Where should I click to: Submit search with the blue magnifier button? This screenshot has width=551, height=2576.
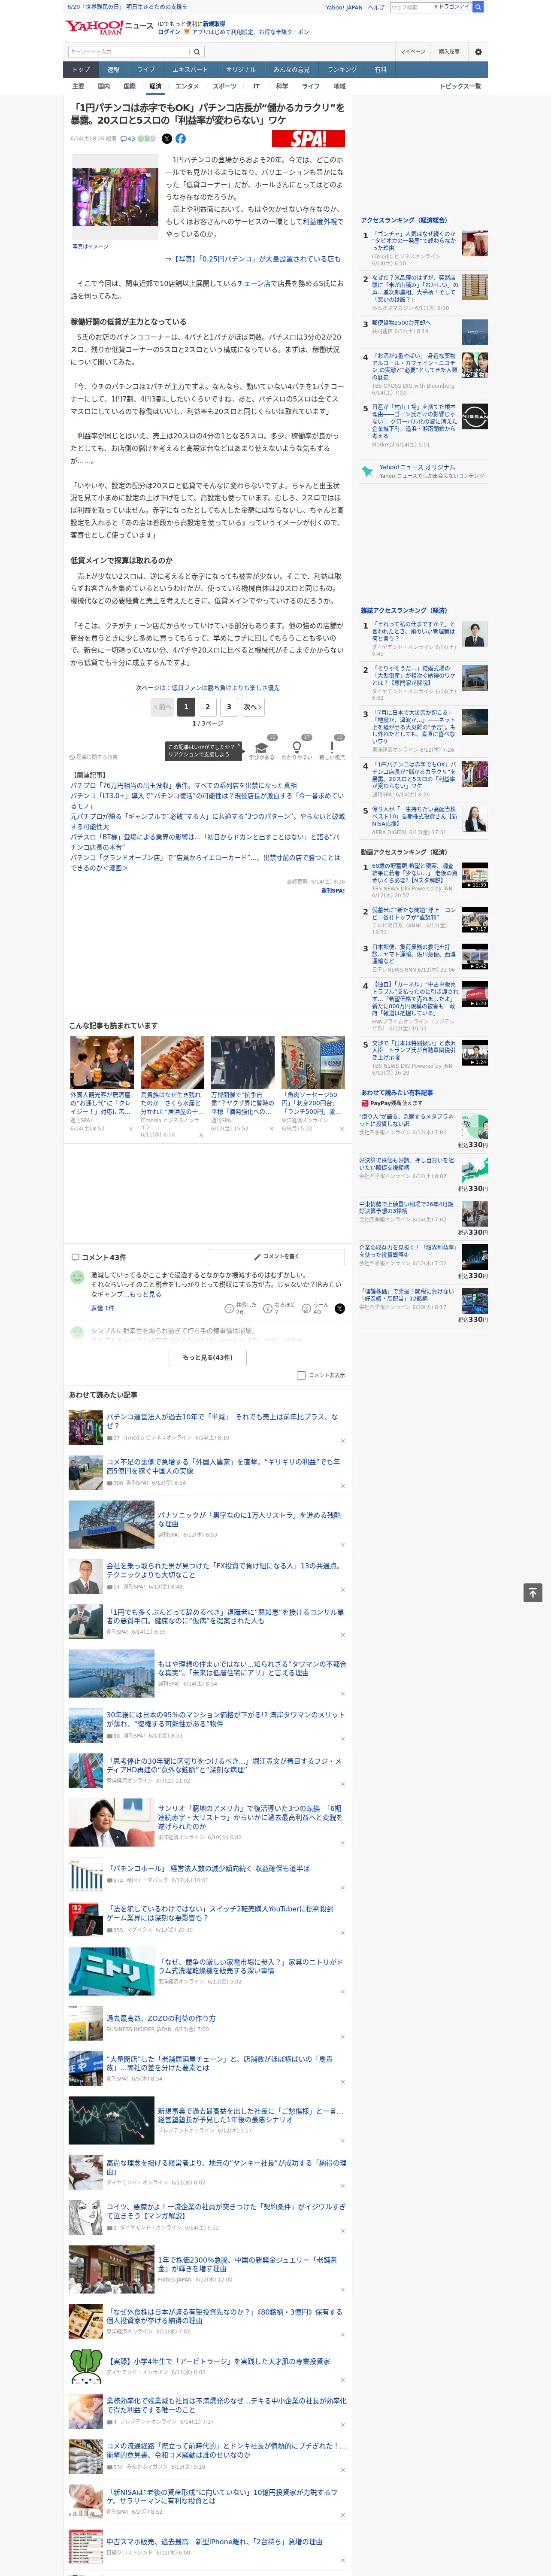point(478,7)
